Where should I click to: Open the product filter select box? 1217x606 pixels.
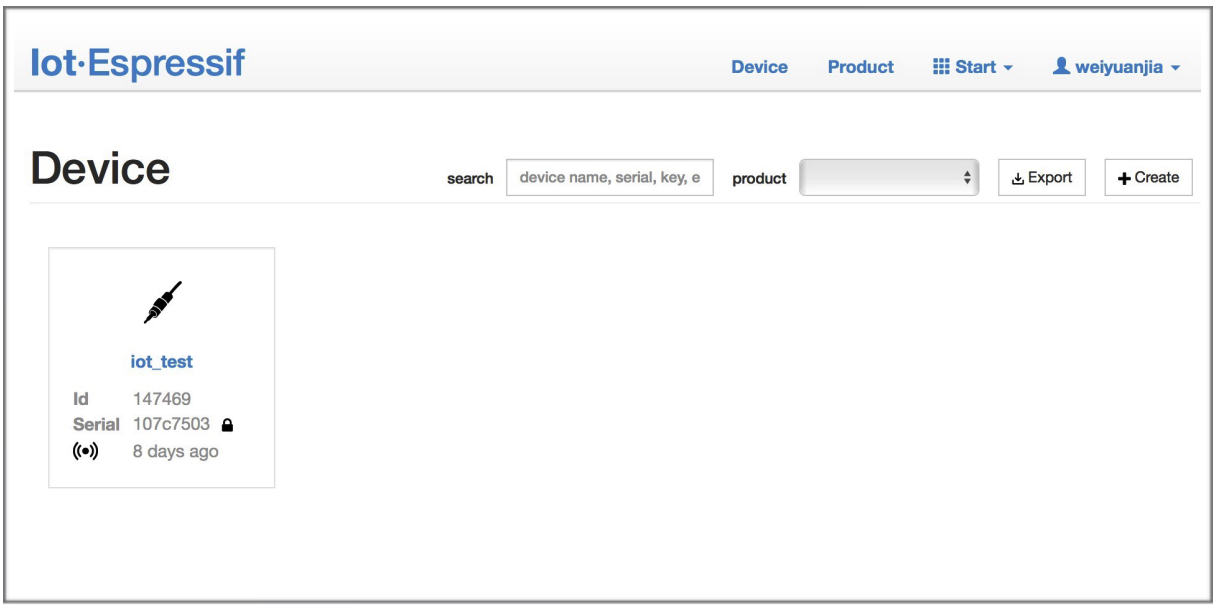889,178
